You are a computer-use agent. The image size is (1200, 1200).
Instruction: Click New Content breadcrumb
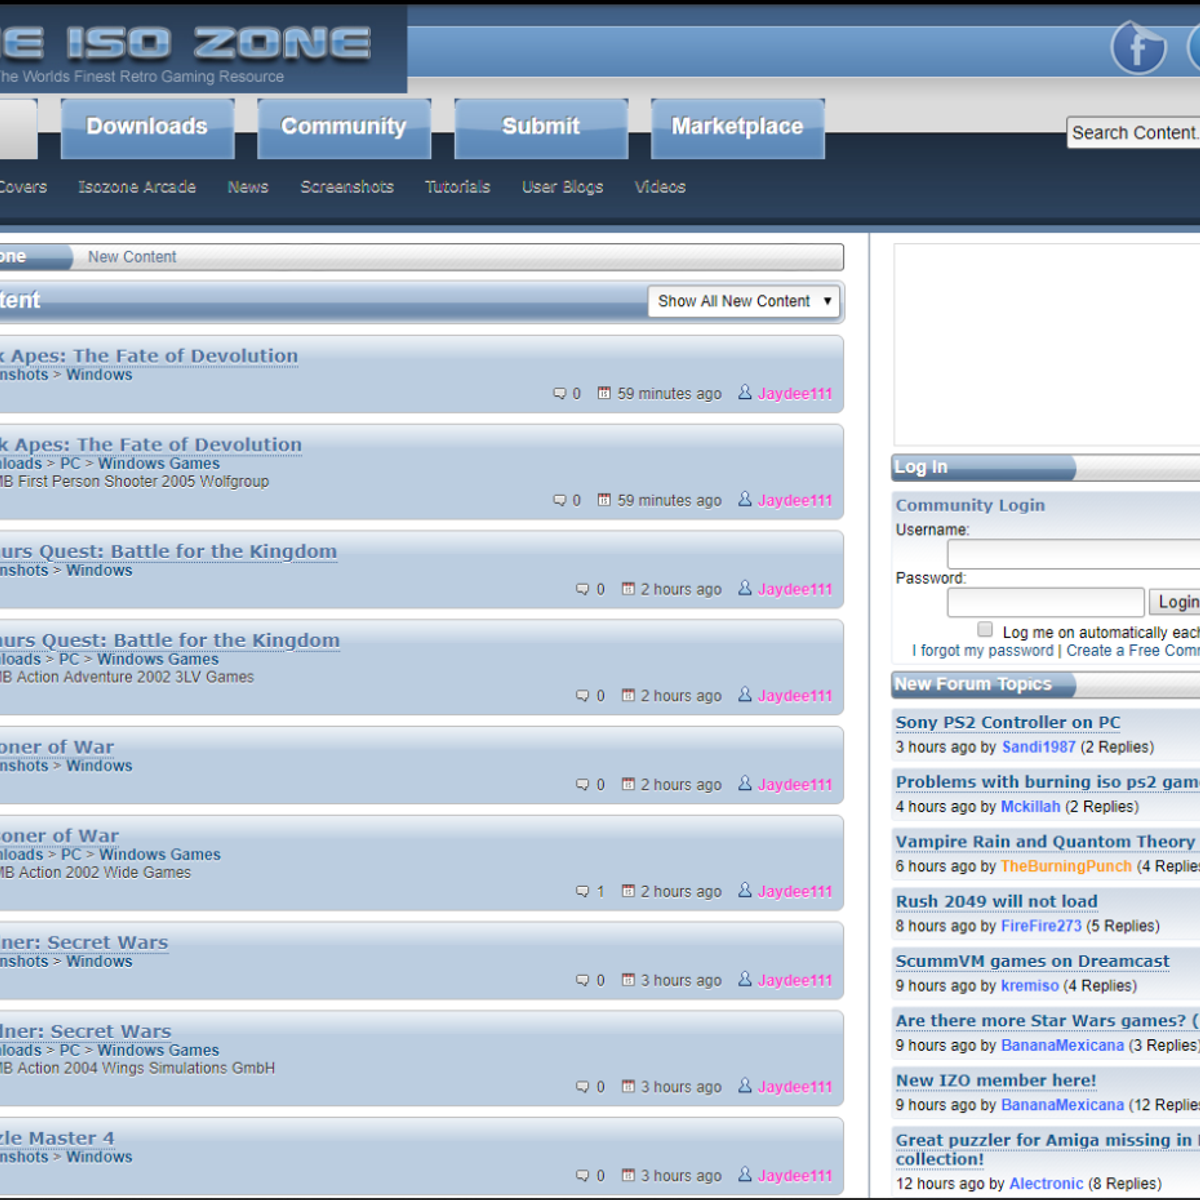[x=132, y=257]
